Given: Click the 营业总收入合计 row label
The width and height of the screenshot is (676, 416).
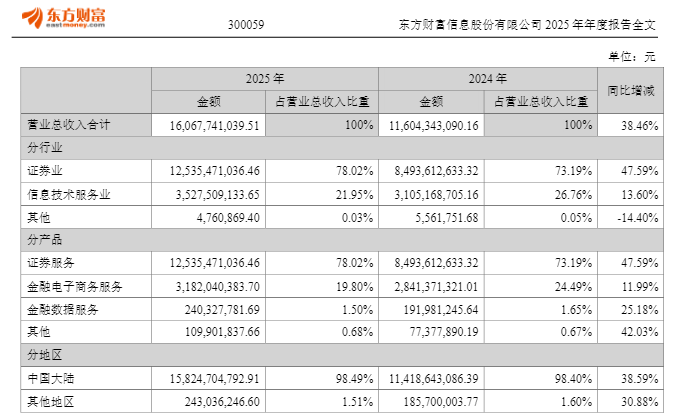Looking at the screenshot, I should [69, 125].
